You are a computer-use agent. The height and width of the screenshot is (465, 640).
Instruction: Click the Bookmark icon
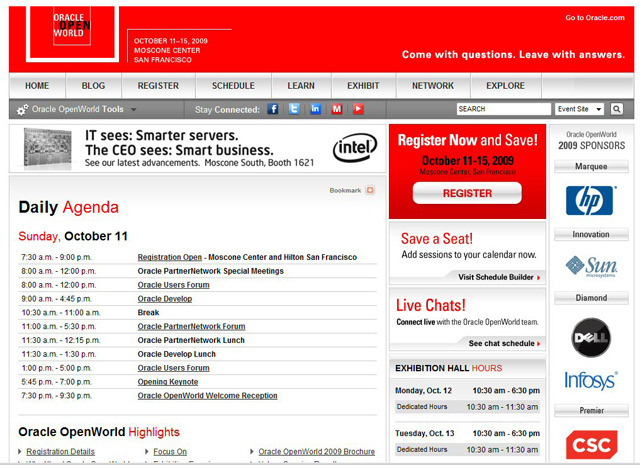[x=370, y=190]
